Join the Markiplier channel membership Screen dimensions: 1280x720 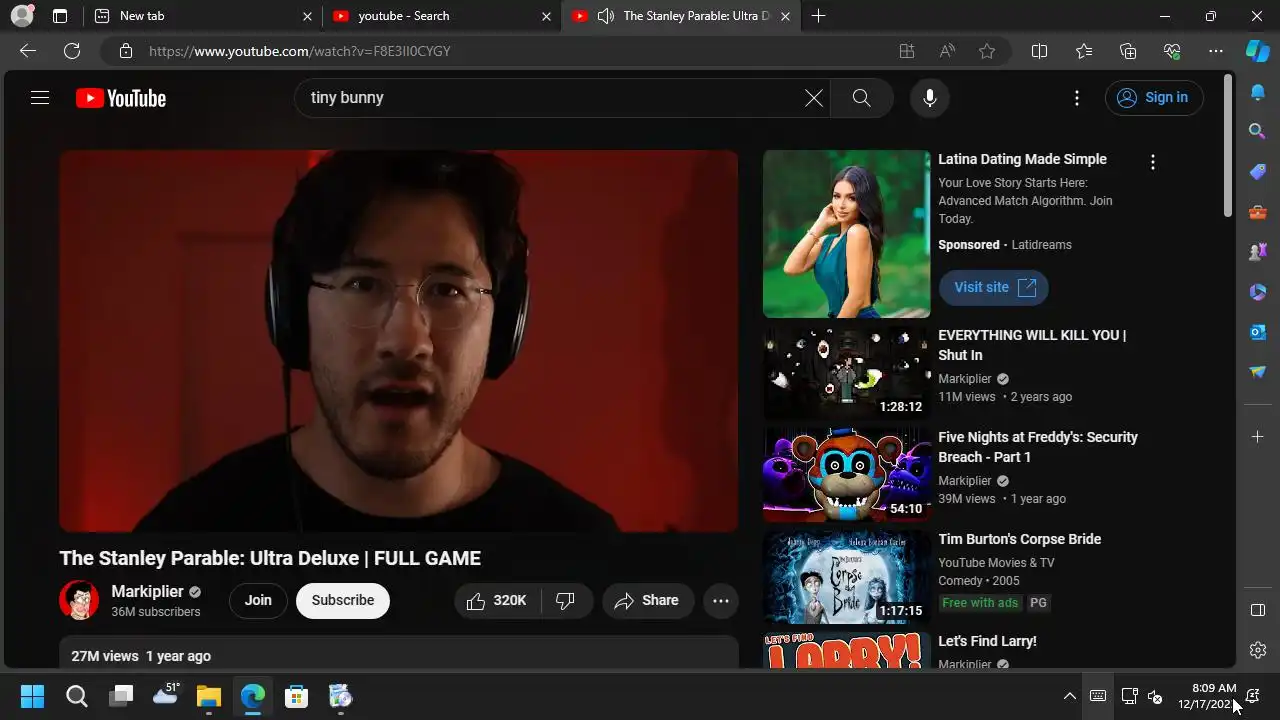coord(258,600)
